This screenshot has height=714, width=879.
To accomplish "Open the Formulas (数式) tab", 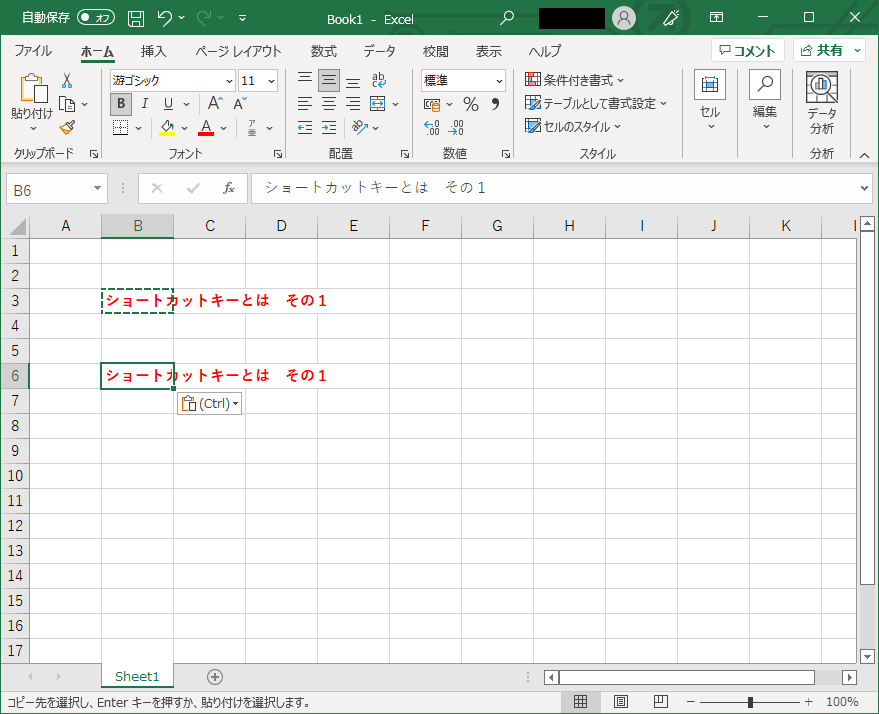I will [x=323, y=51].
